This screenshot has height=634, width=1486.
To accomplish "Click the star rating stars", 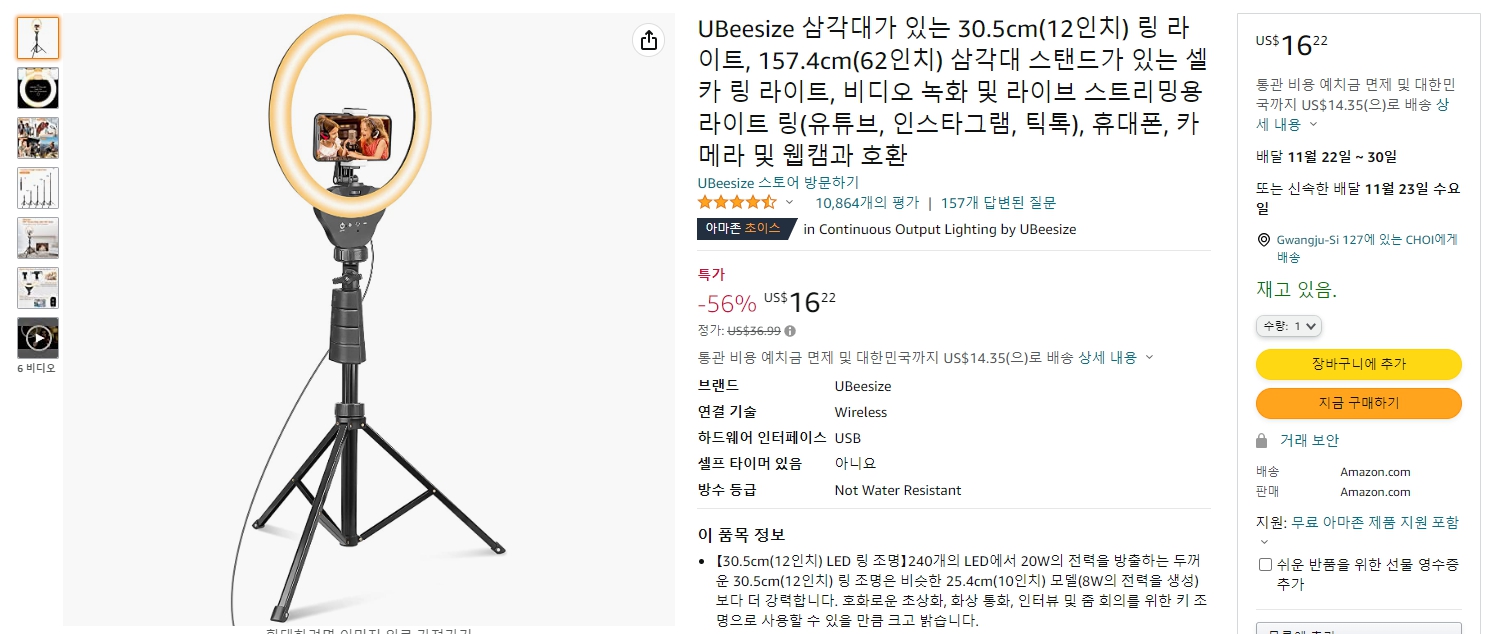I will click(x=738, y=201).
